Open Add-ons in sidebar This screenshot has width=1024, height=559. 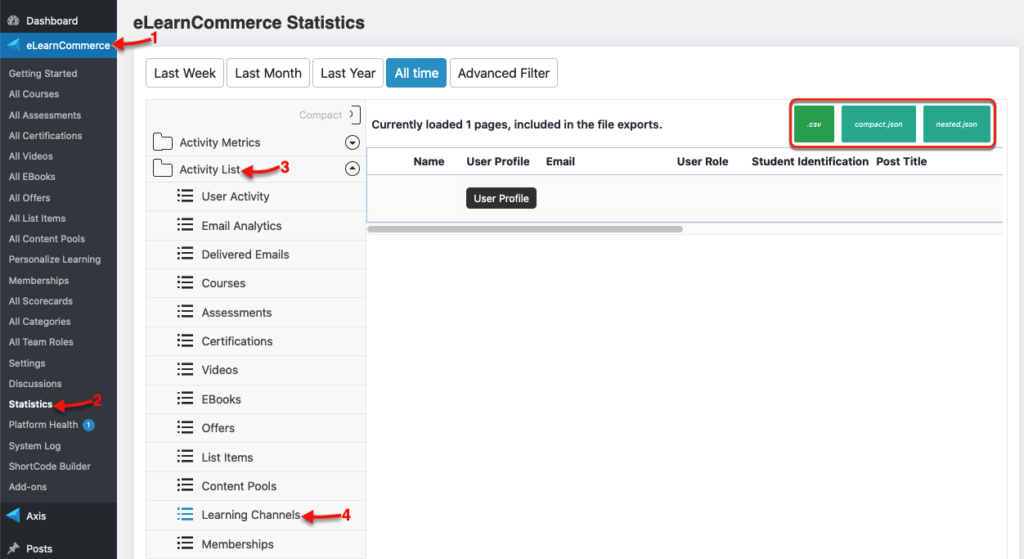tap(27, 487)
